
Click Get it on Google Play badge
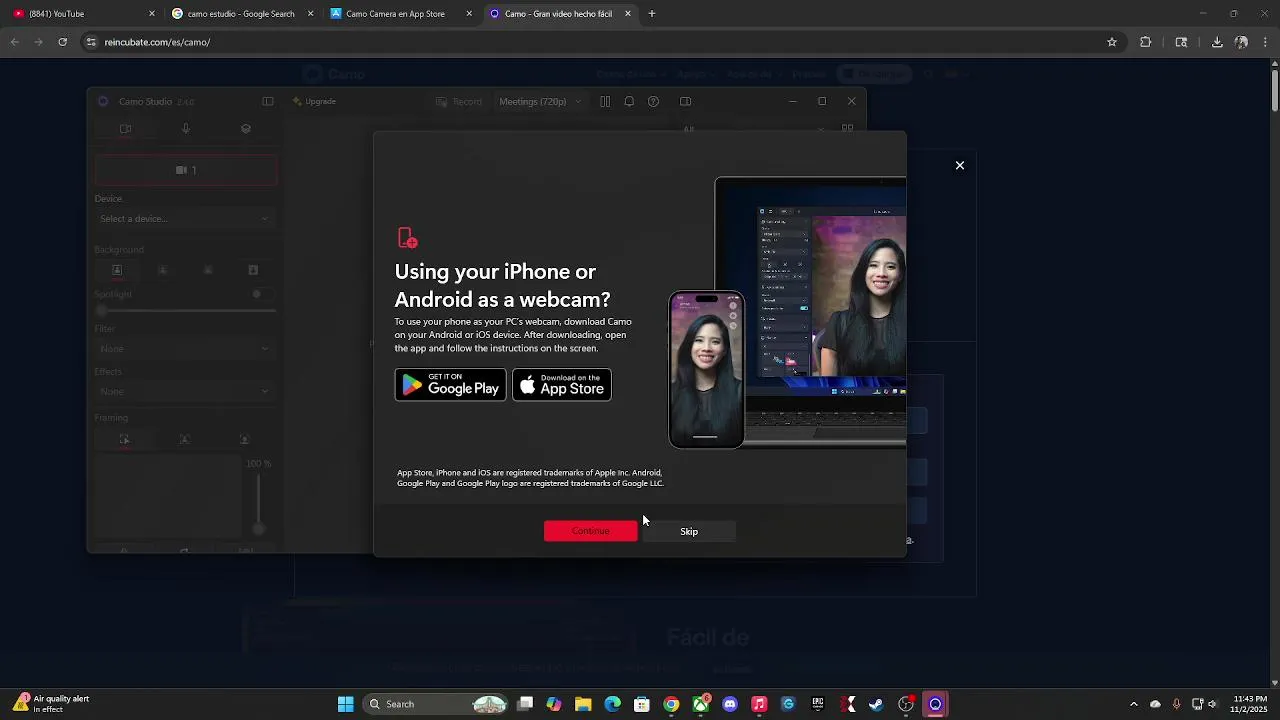pyautogui.click(x=451, y=385)
